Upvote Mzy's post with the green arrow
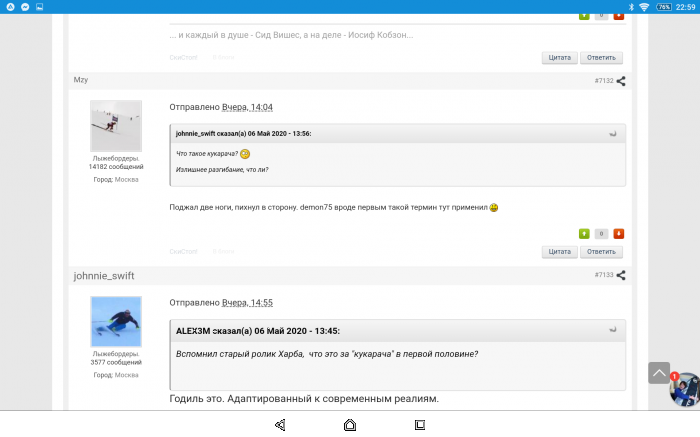 pos(584,233)
